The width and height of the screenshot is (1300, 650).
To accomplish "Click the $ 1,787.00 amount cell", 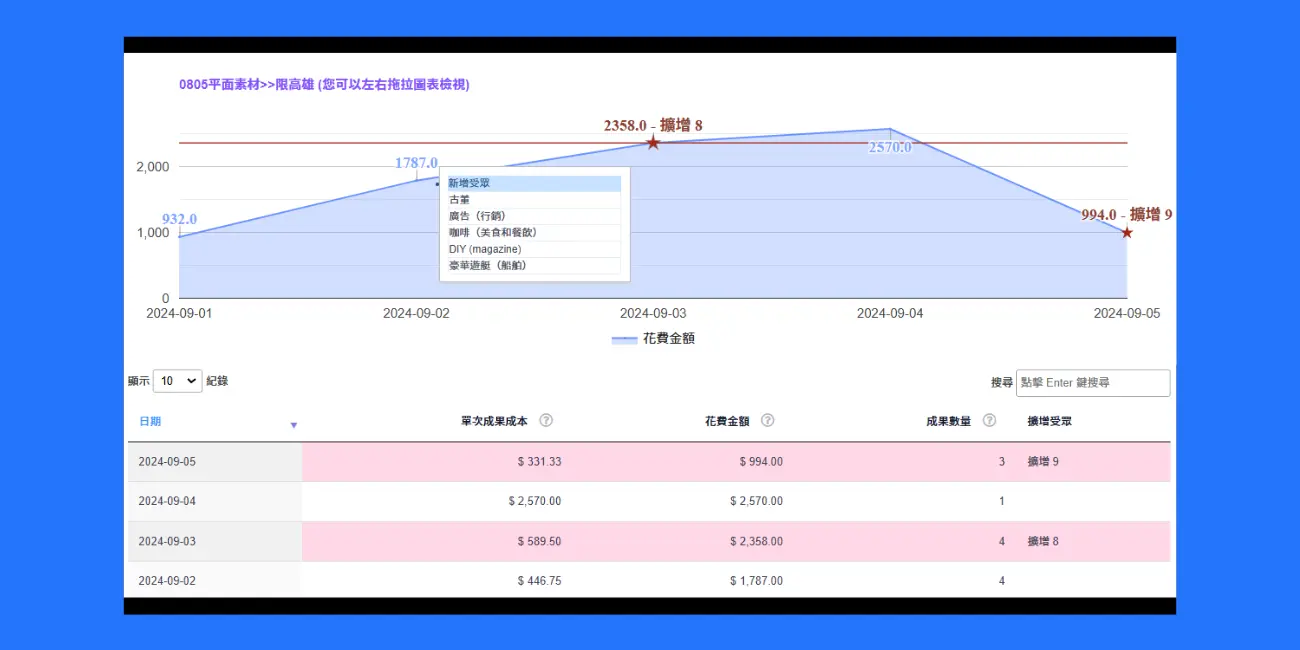I will click(x=756, y=581).
